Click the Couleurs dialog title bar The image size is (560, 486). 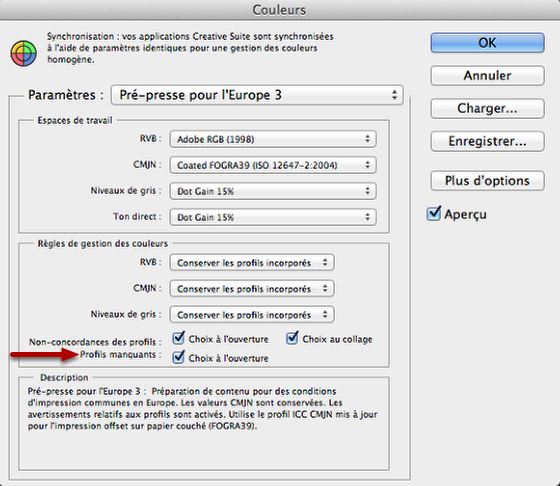[280, 10]
